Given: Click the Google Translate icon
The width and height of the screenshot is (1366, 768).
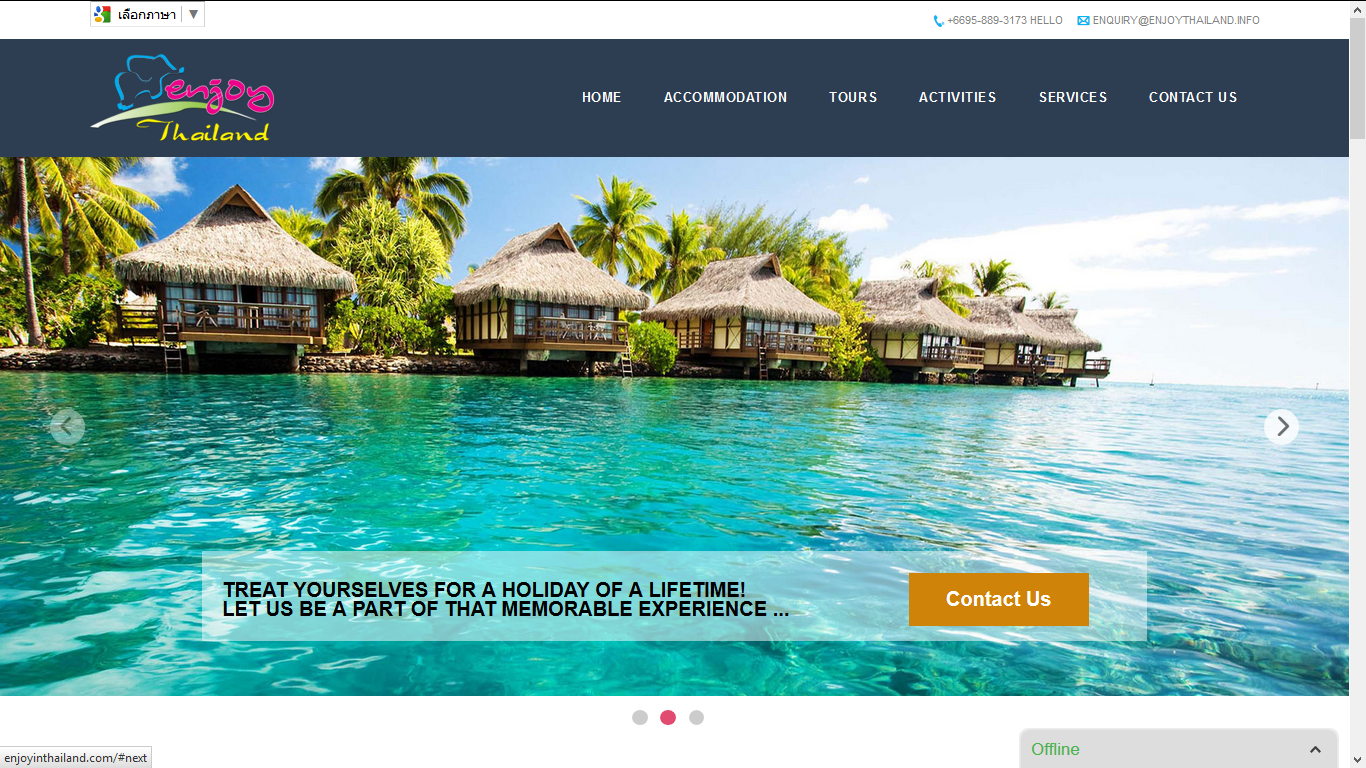Looking at the screenshot, I should tap(102, 14).
